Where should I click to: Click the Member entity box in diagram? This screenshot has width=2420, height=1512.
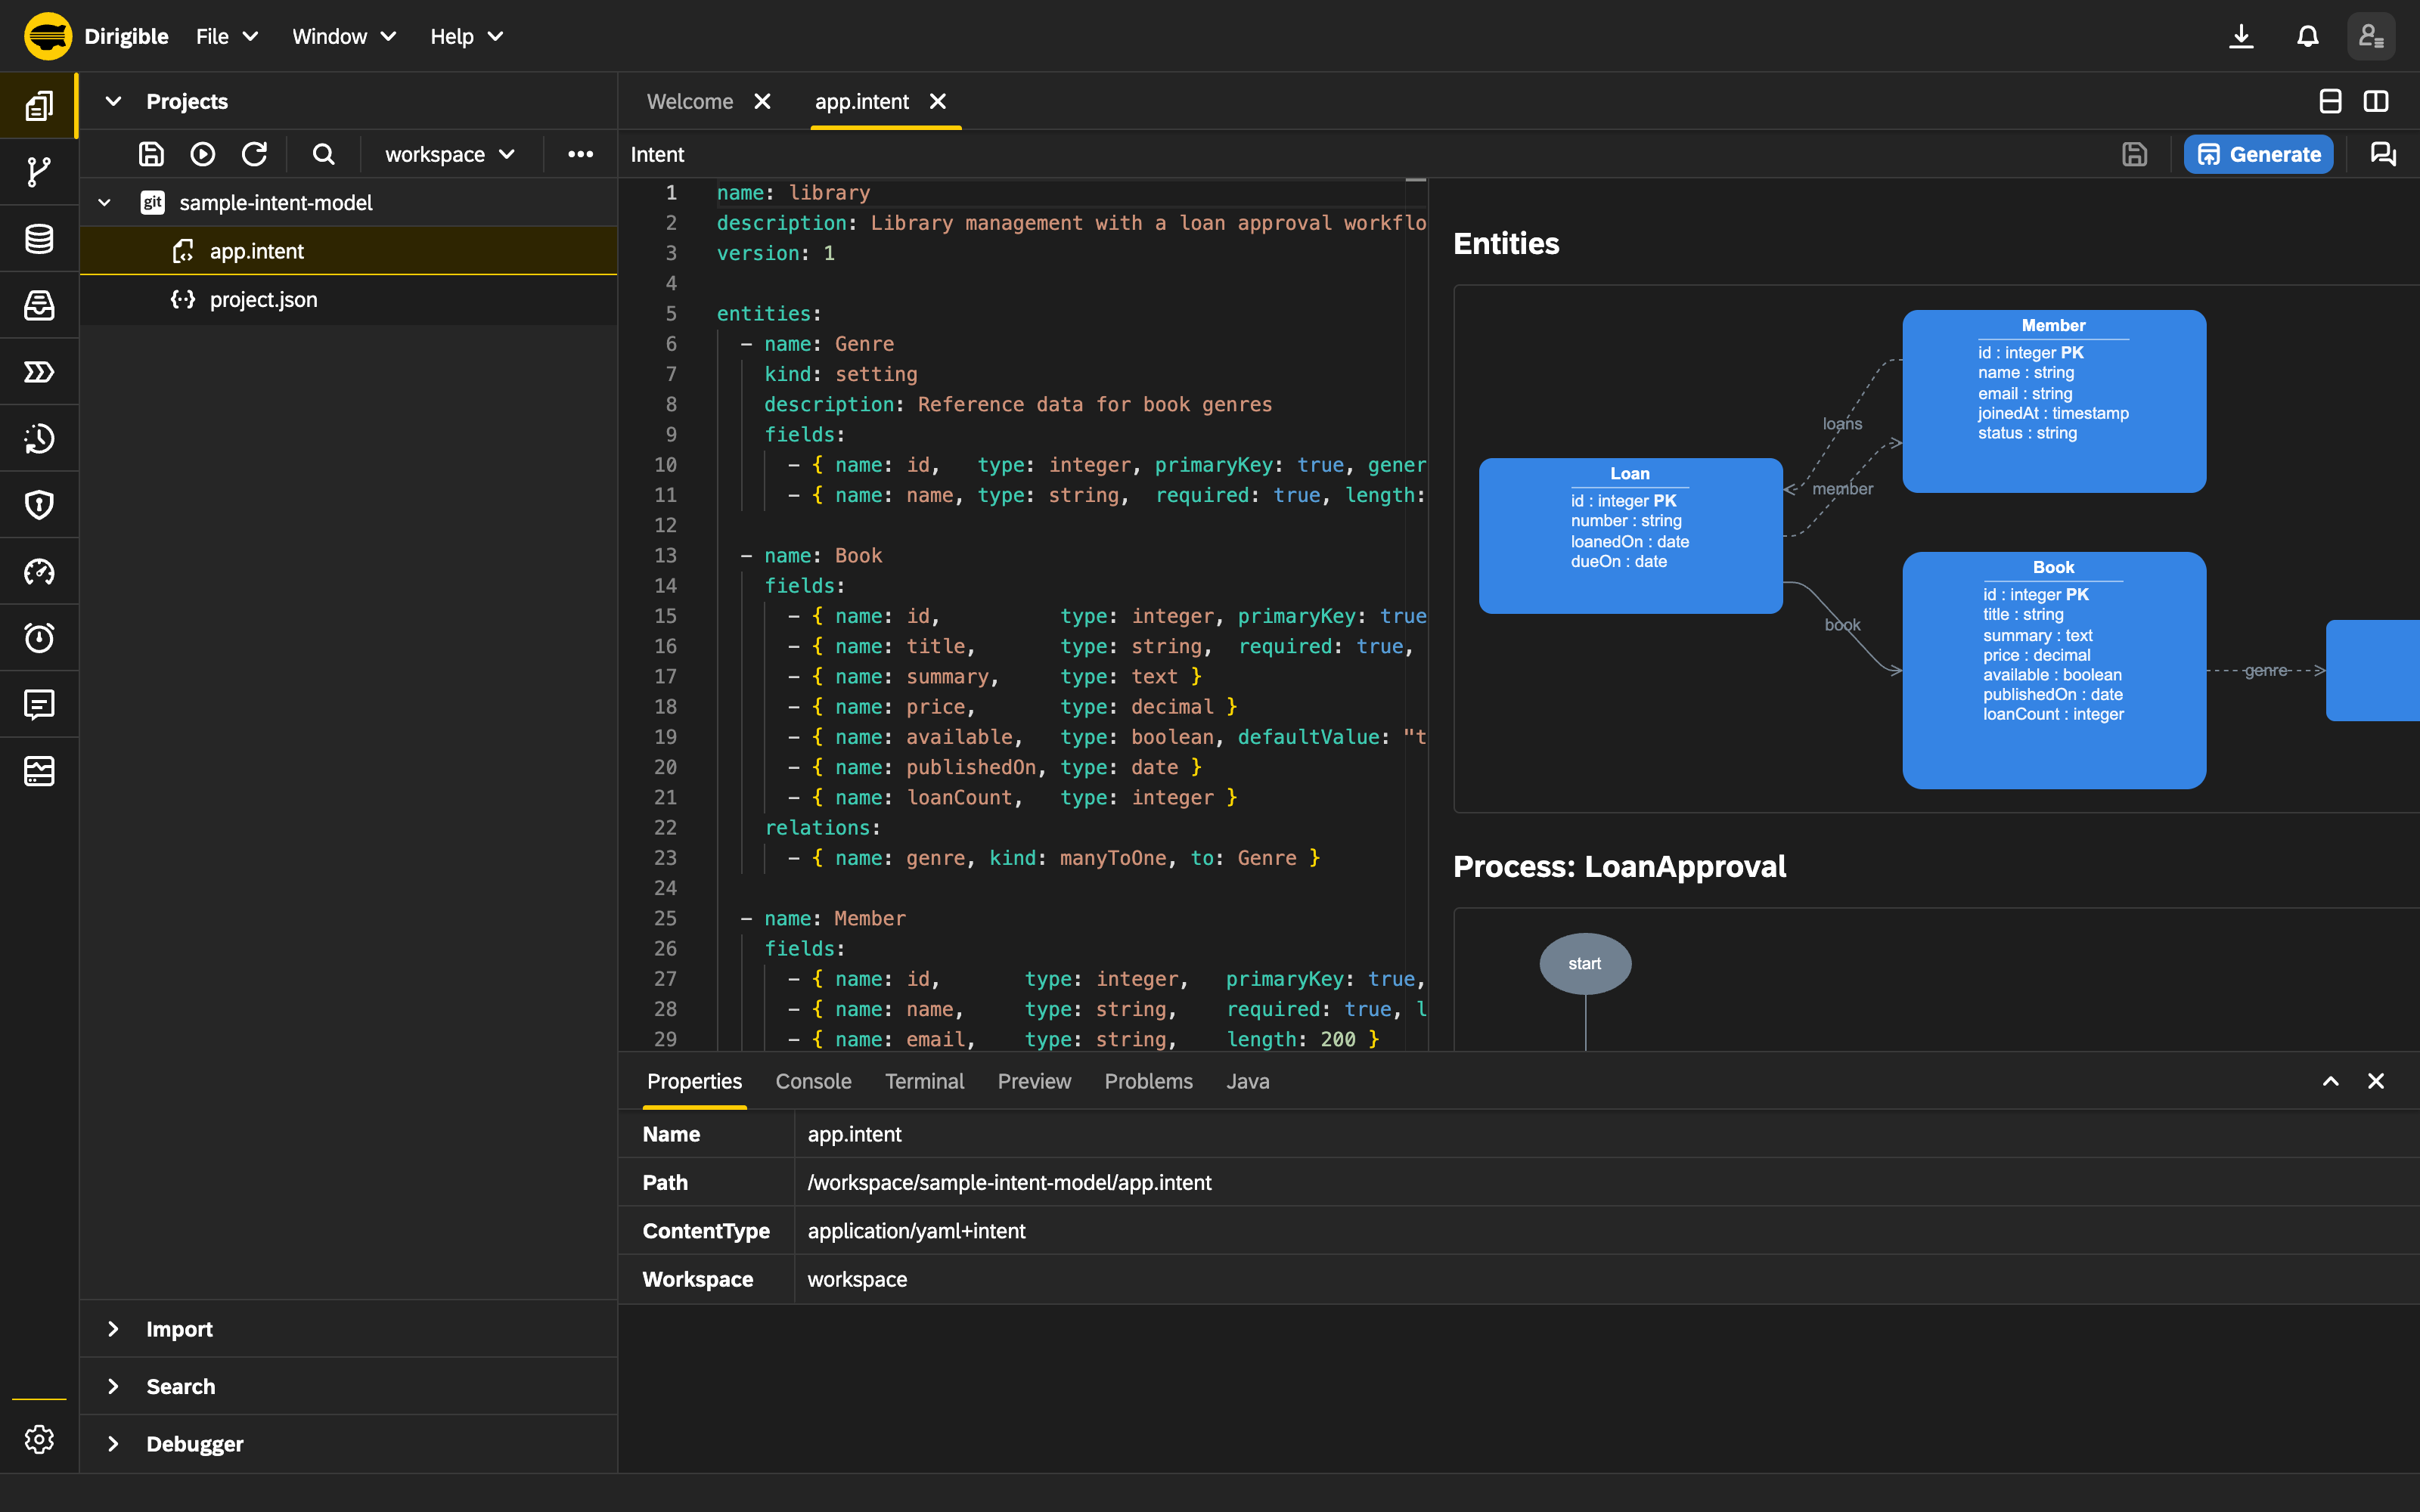[2054, 401]
